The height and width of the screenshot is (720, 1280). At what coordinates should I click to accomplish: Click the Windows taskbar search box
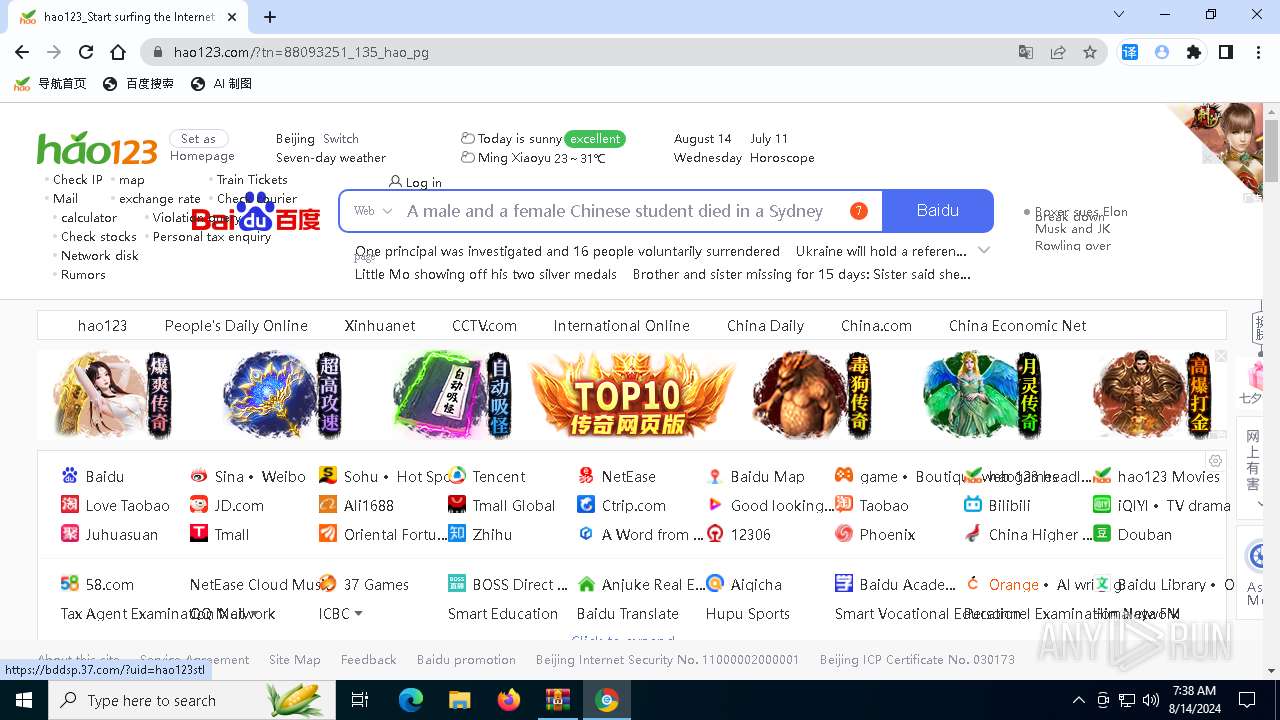click(192, 700)
